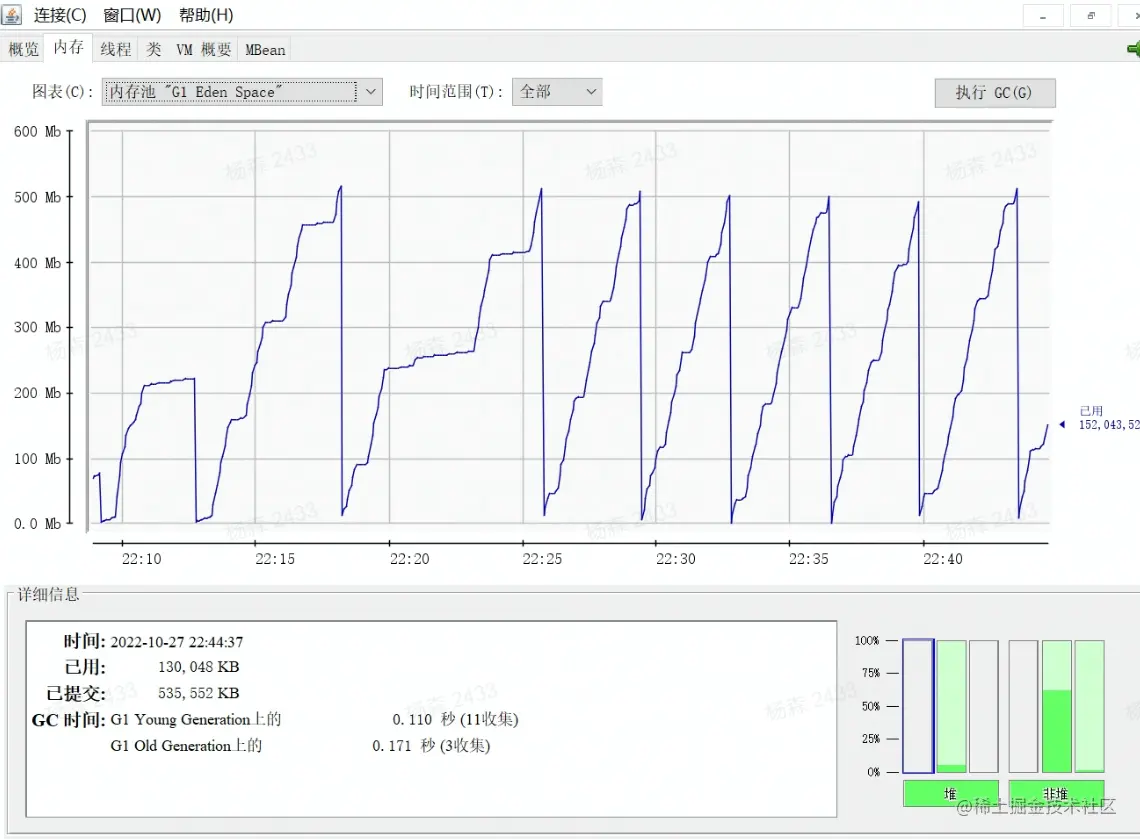Image resolution: width=1140 pixels, height=840 pixels.
Task: Select the second heap memory pool bar
Action: 951,706
